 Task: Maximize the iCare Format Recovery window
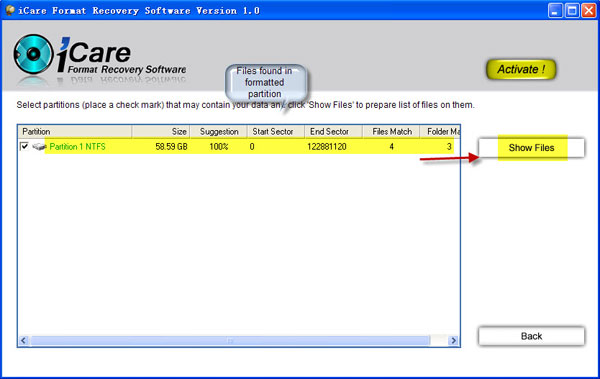point(572,10)
